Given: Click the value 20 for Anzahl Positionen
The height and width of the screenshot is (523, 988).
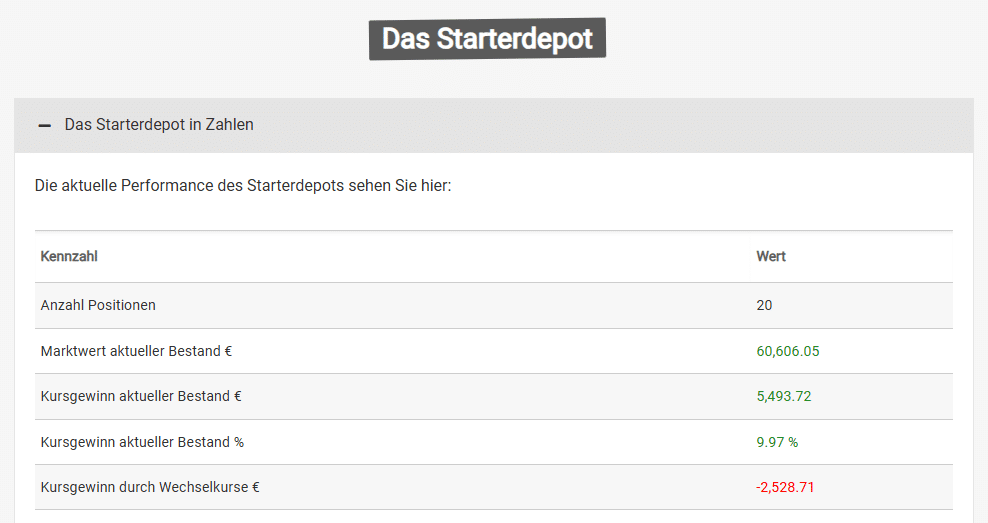Looking at the screenshot, I should tap(764, 305).
